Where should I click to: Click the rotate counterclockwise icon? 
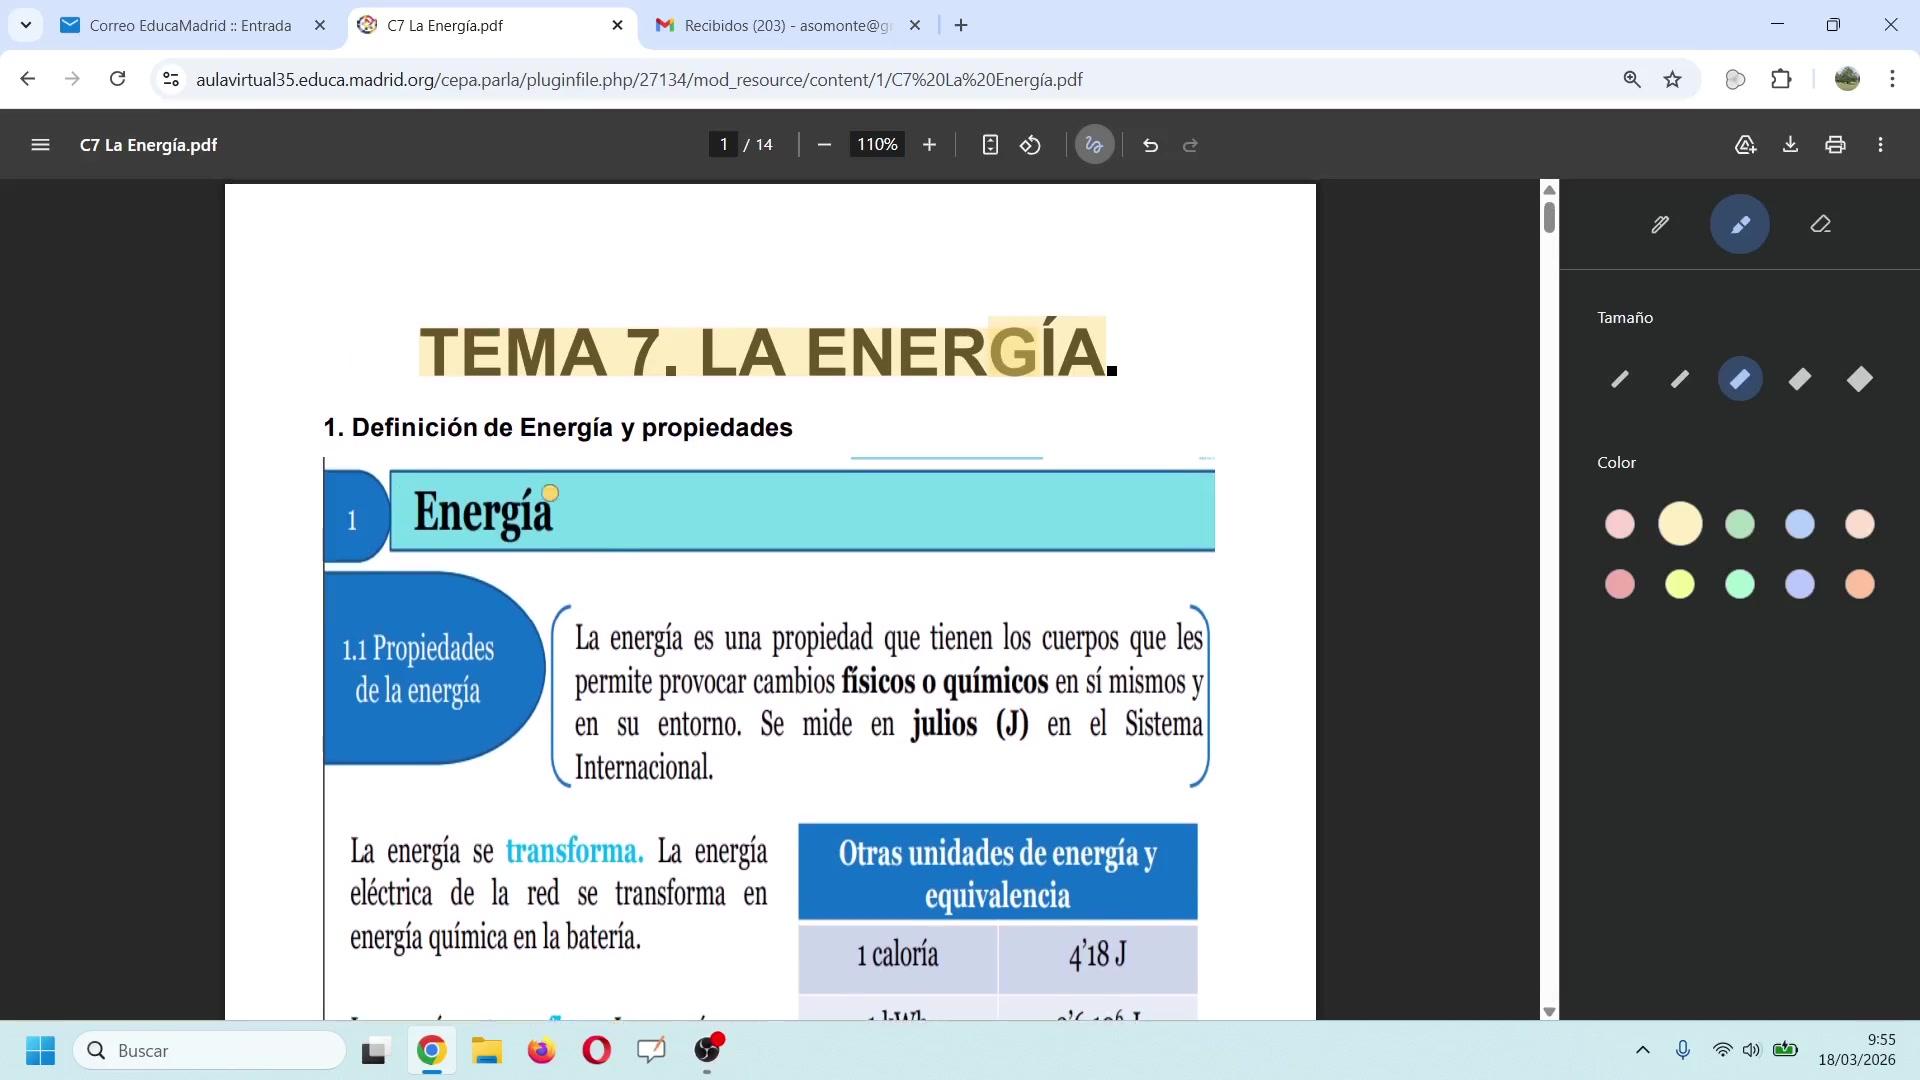pyautogui.click(x=1030, y=145)
